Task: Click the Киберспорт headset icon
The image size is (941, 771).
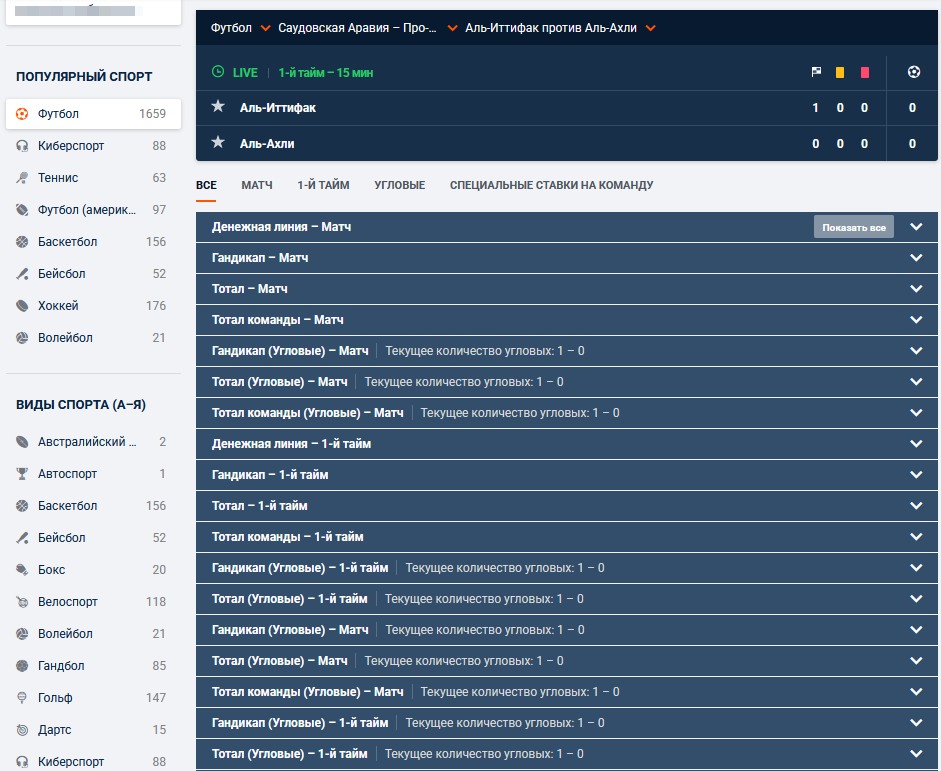Action: (22, 146)
